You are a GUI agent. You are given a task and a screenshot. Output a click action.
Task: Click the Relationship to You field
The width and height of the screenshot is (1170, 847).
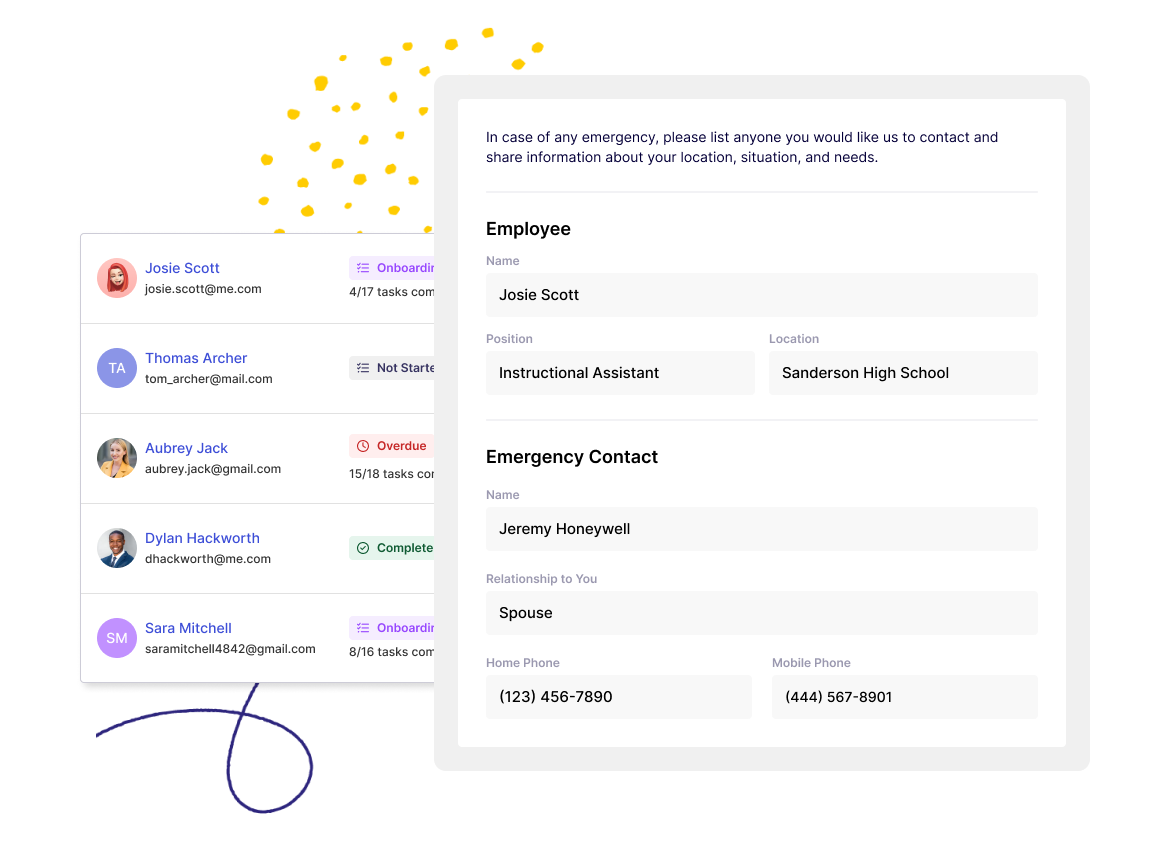pos(761,613)
